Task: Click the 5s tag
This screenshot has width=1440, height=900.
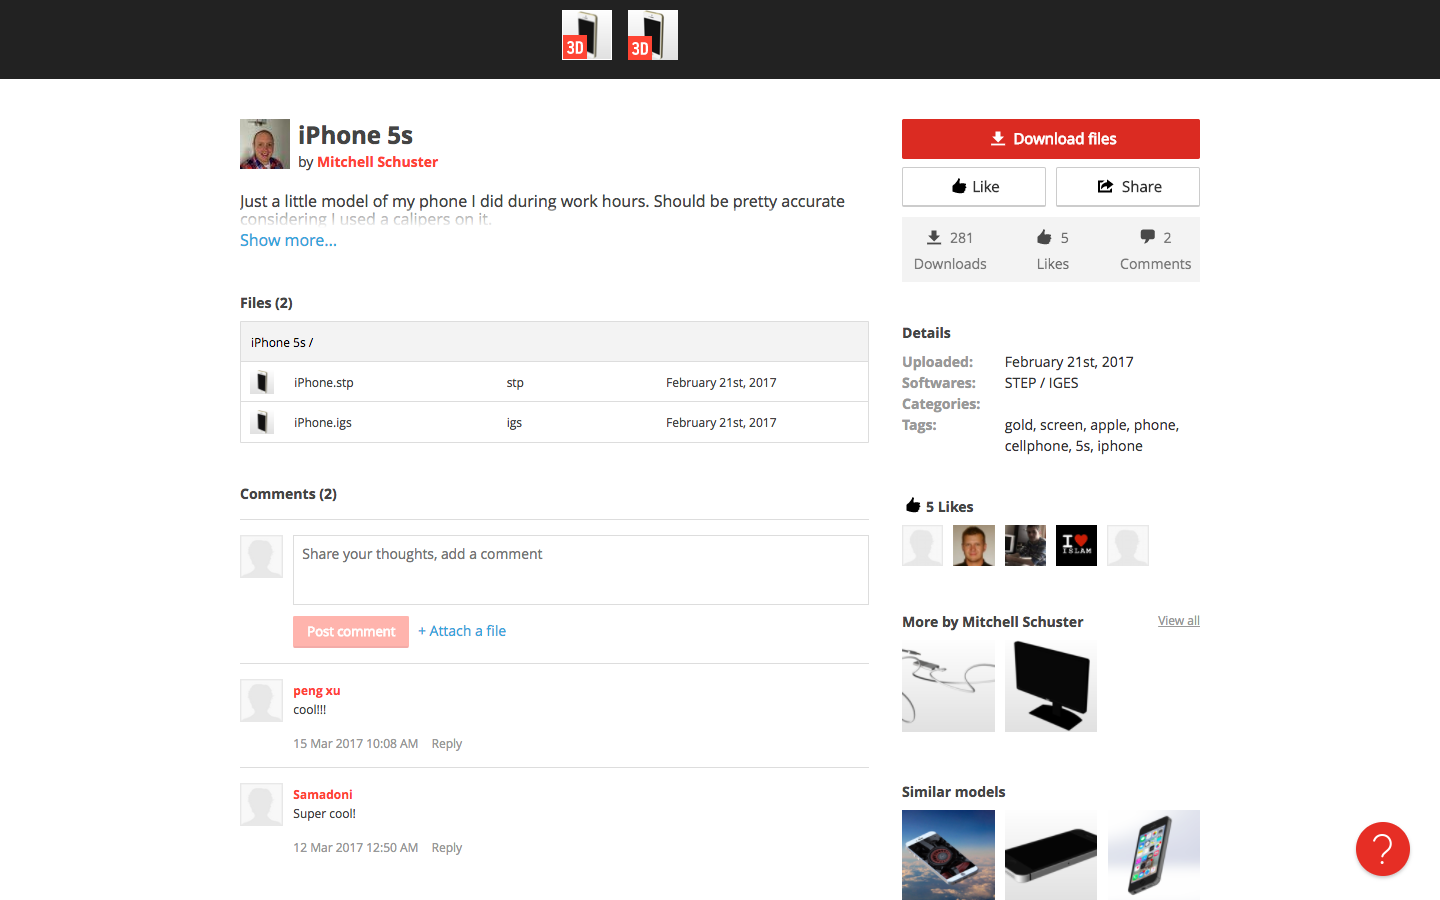Action: click(1083, 446)
